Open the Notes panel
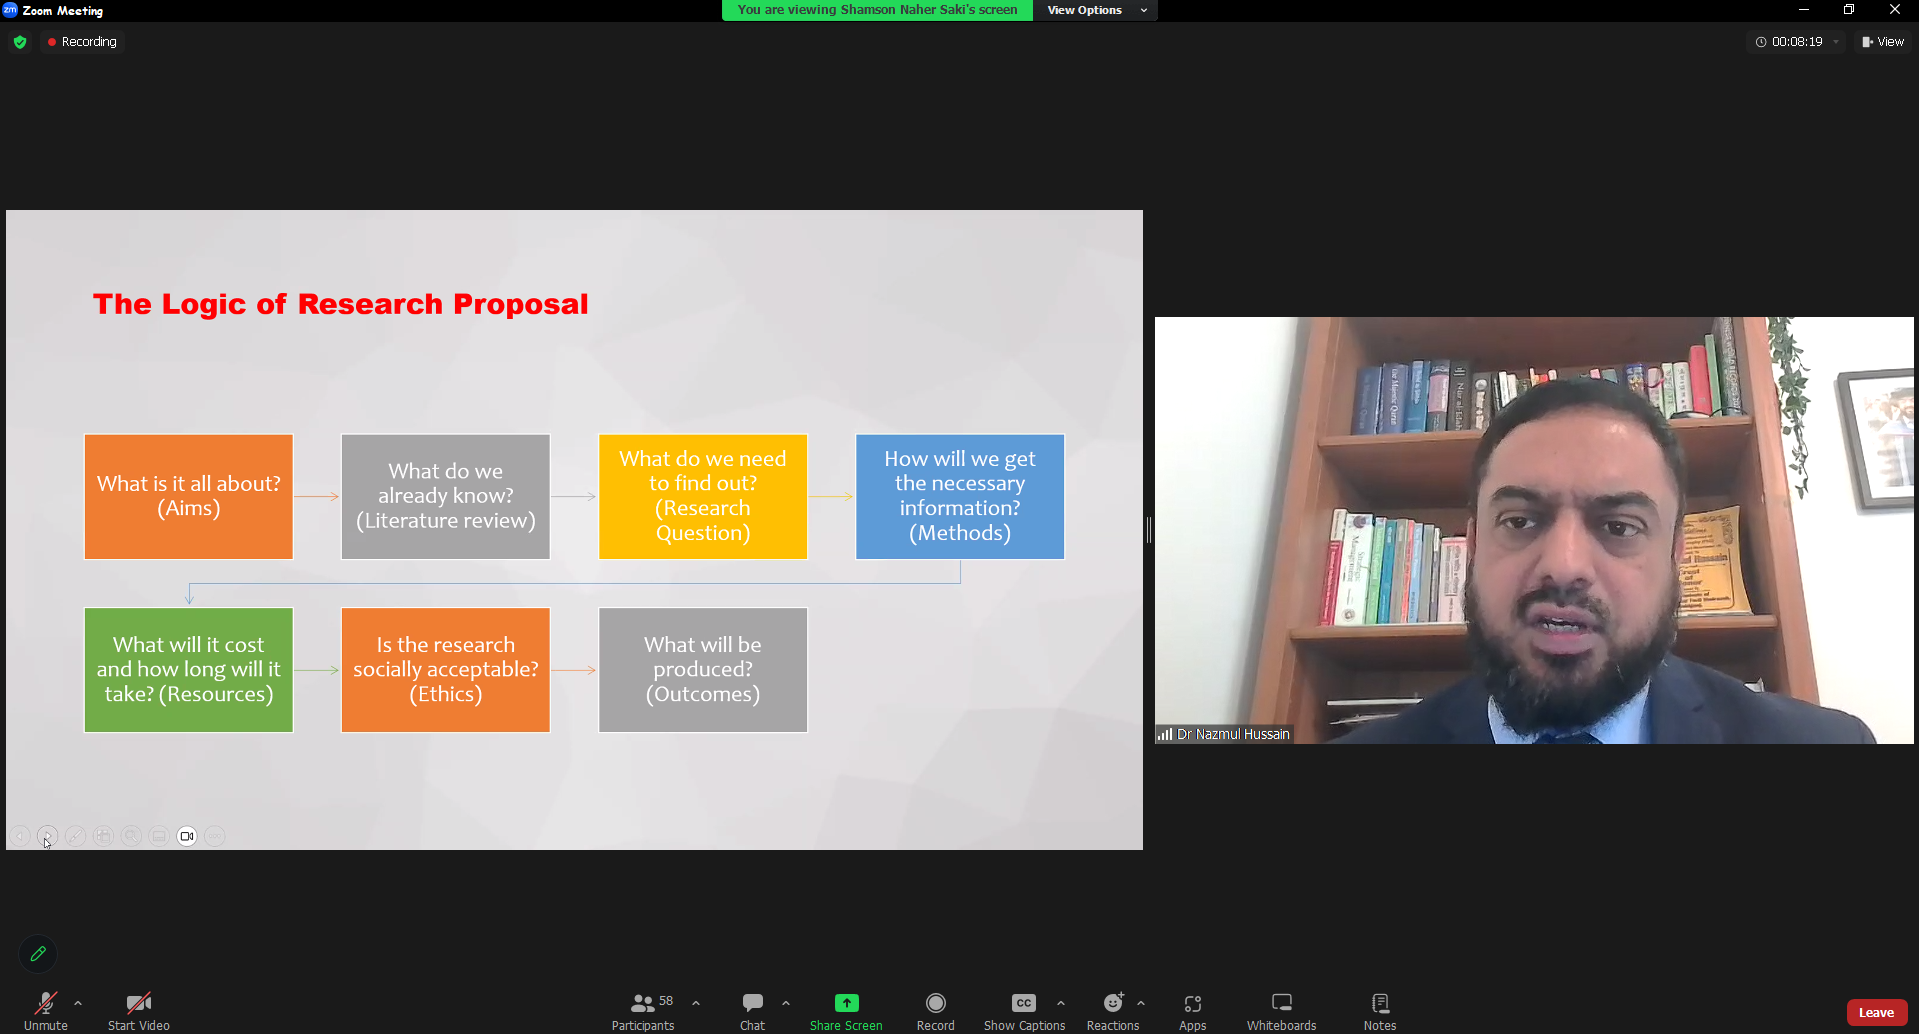This screenshot has height=1034, width=1919. pos(1379,1010)
